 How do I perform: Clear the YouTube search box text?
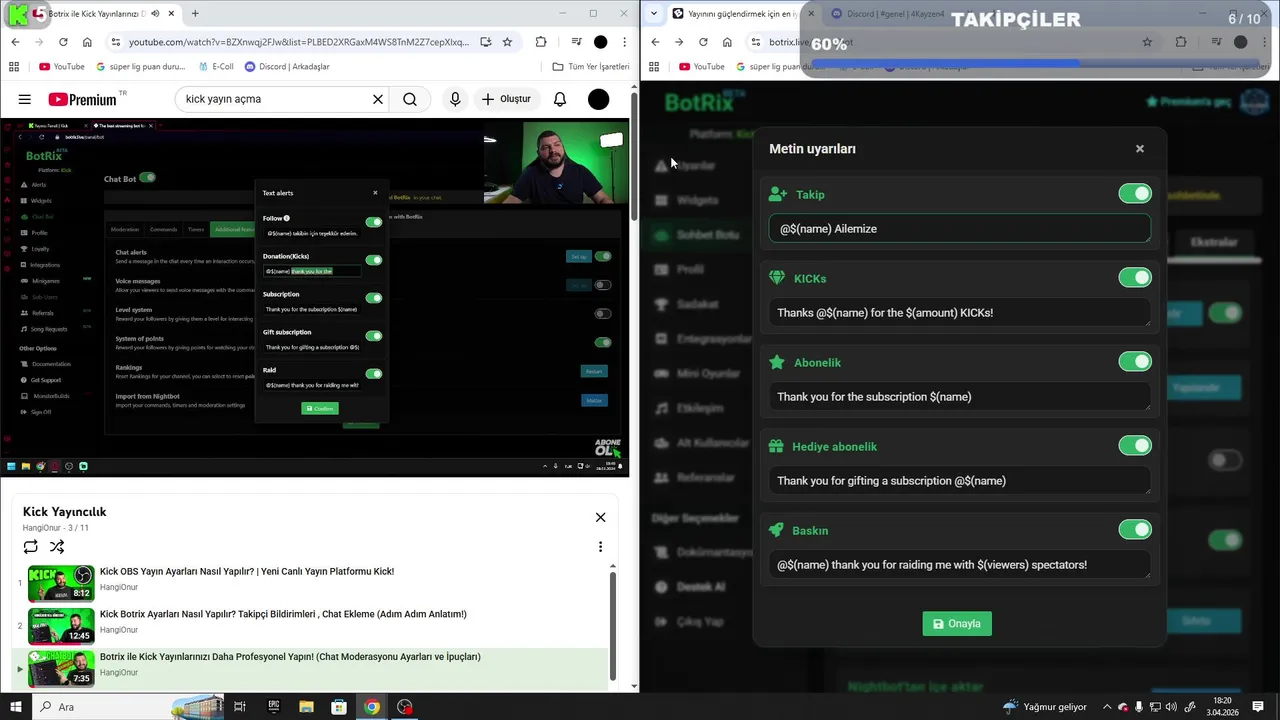click(x=378, y=99)
